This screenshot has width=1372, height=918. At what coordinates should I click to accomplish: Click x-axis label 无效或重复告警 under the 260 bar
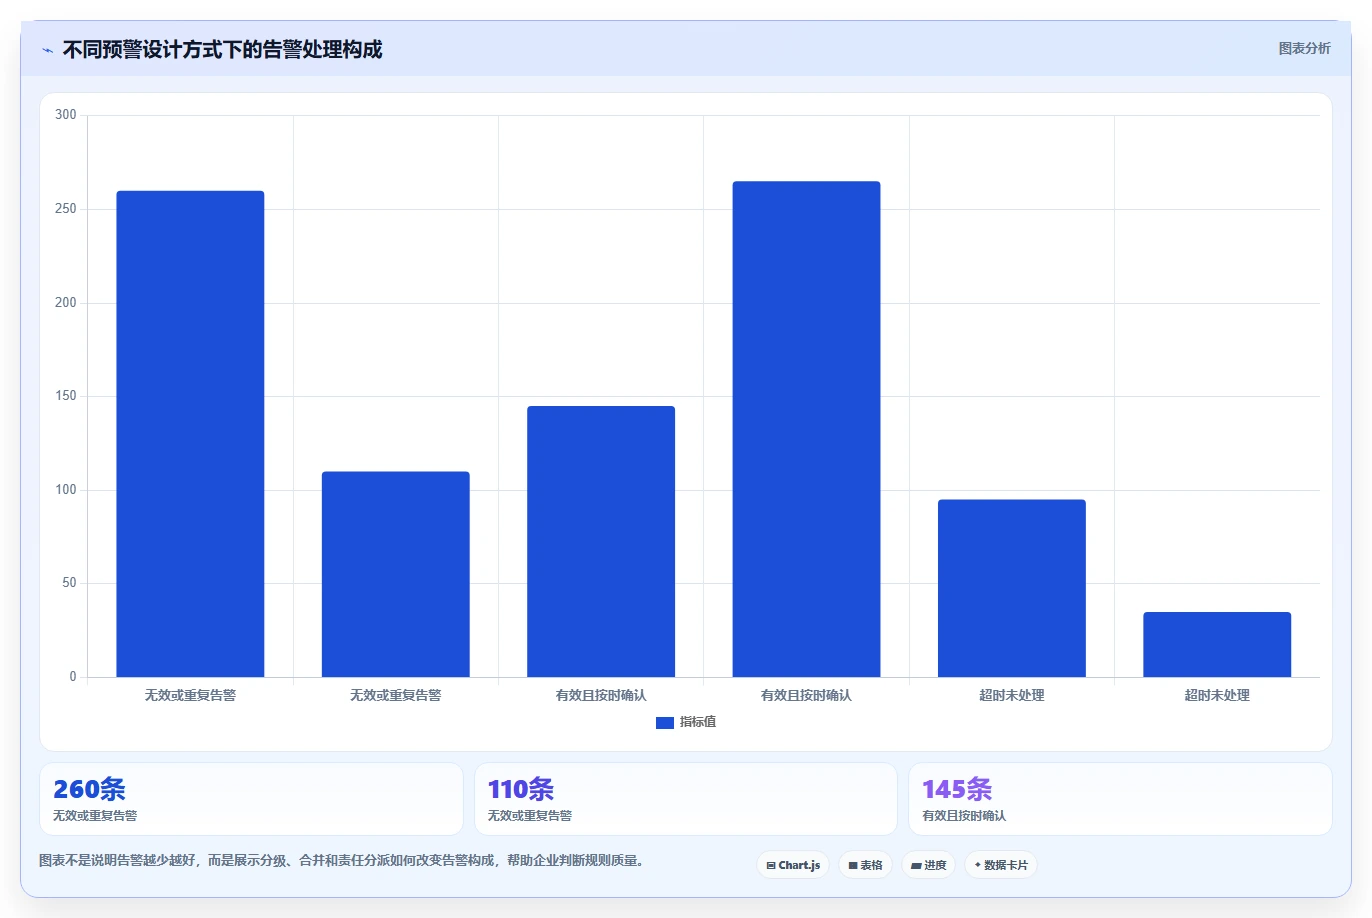point(190,695)
